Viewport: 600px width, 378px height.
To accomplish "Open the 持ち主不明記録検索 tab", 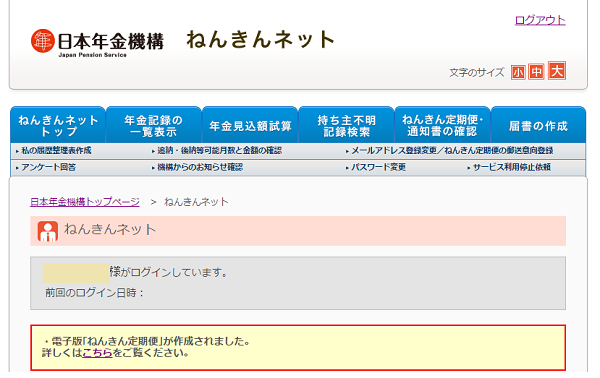I will [346, 125].
